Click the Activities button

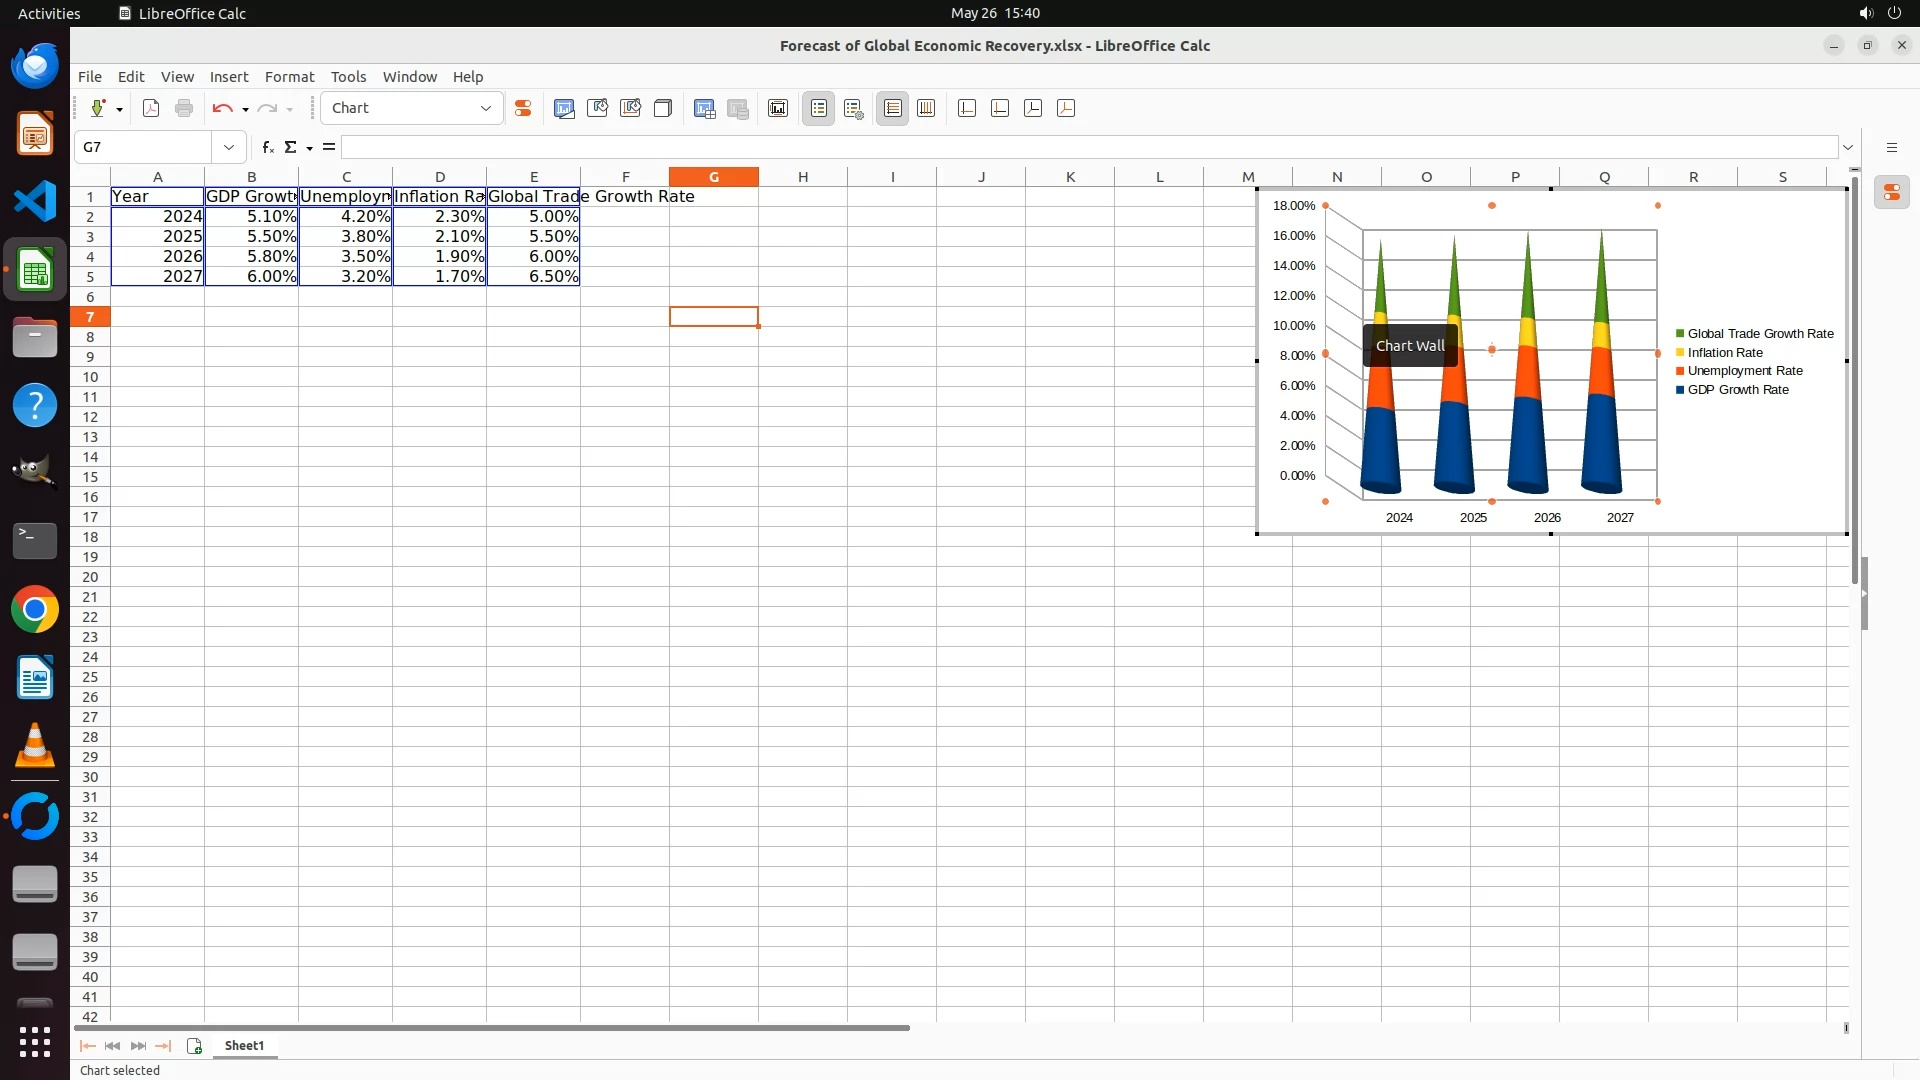49,13
